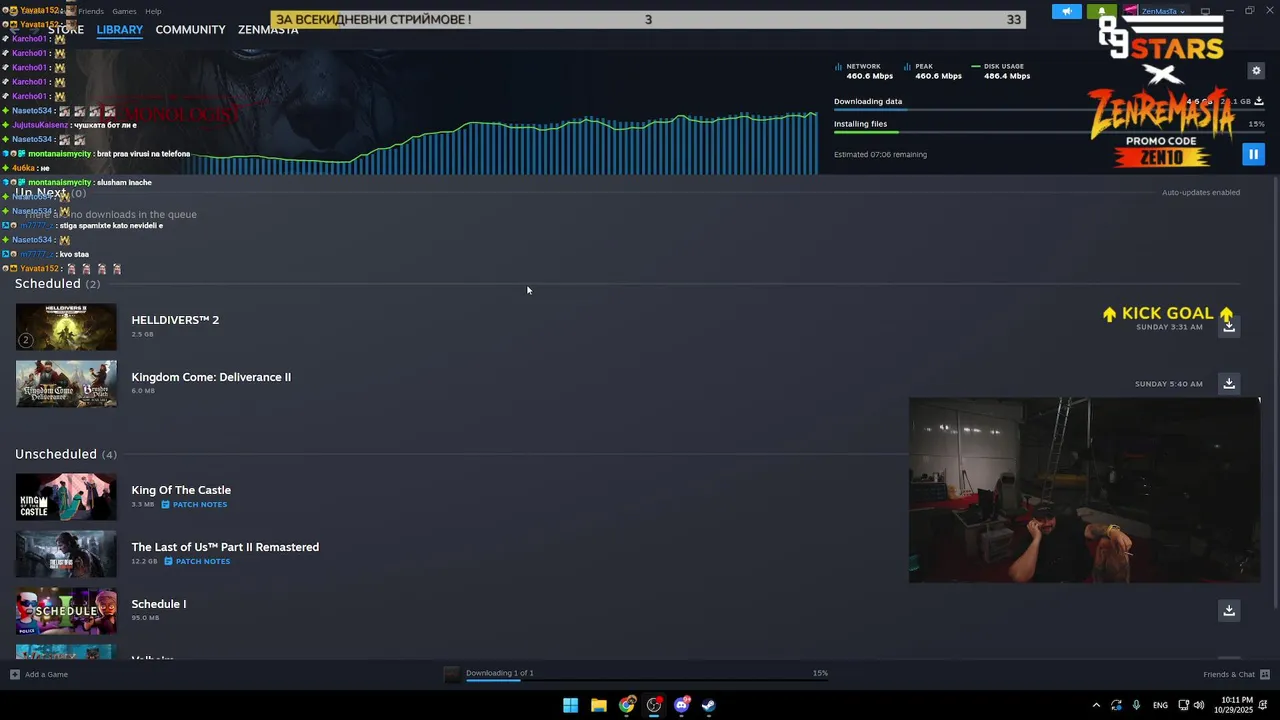The height and width of the screenshot is (720, 1280).
Task: View King Of The Castle patch notes
Action: [194, 504]
